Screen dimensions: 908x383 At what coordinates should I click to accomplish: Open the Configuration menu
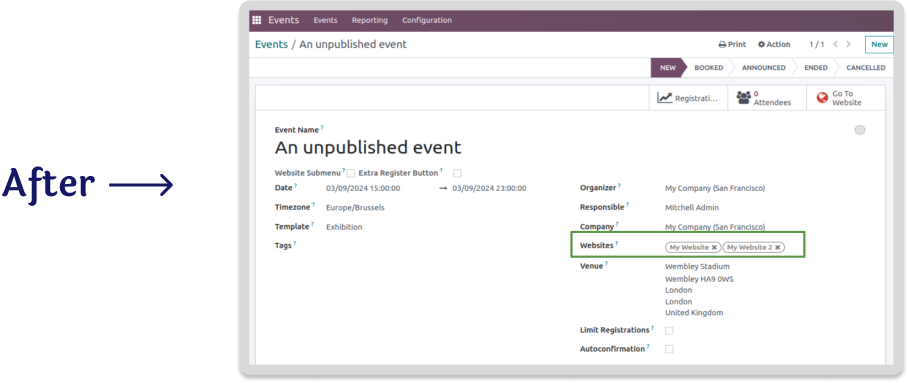(x=427, y=20)
